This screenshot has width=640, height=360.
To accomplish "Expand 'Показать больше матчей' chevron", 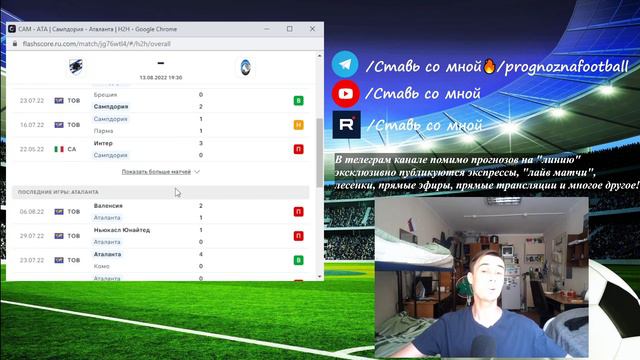I will (197, 172).
